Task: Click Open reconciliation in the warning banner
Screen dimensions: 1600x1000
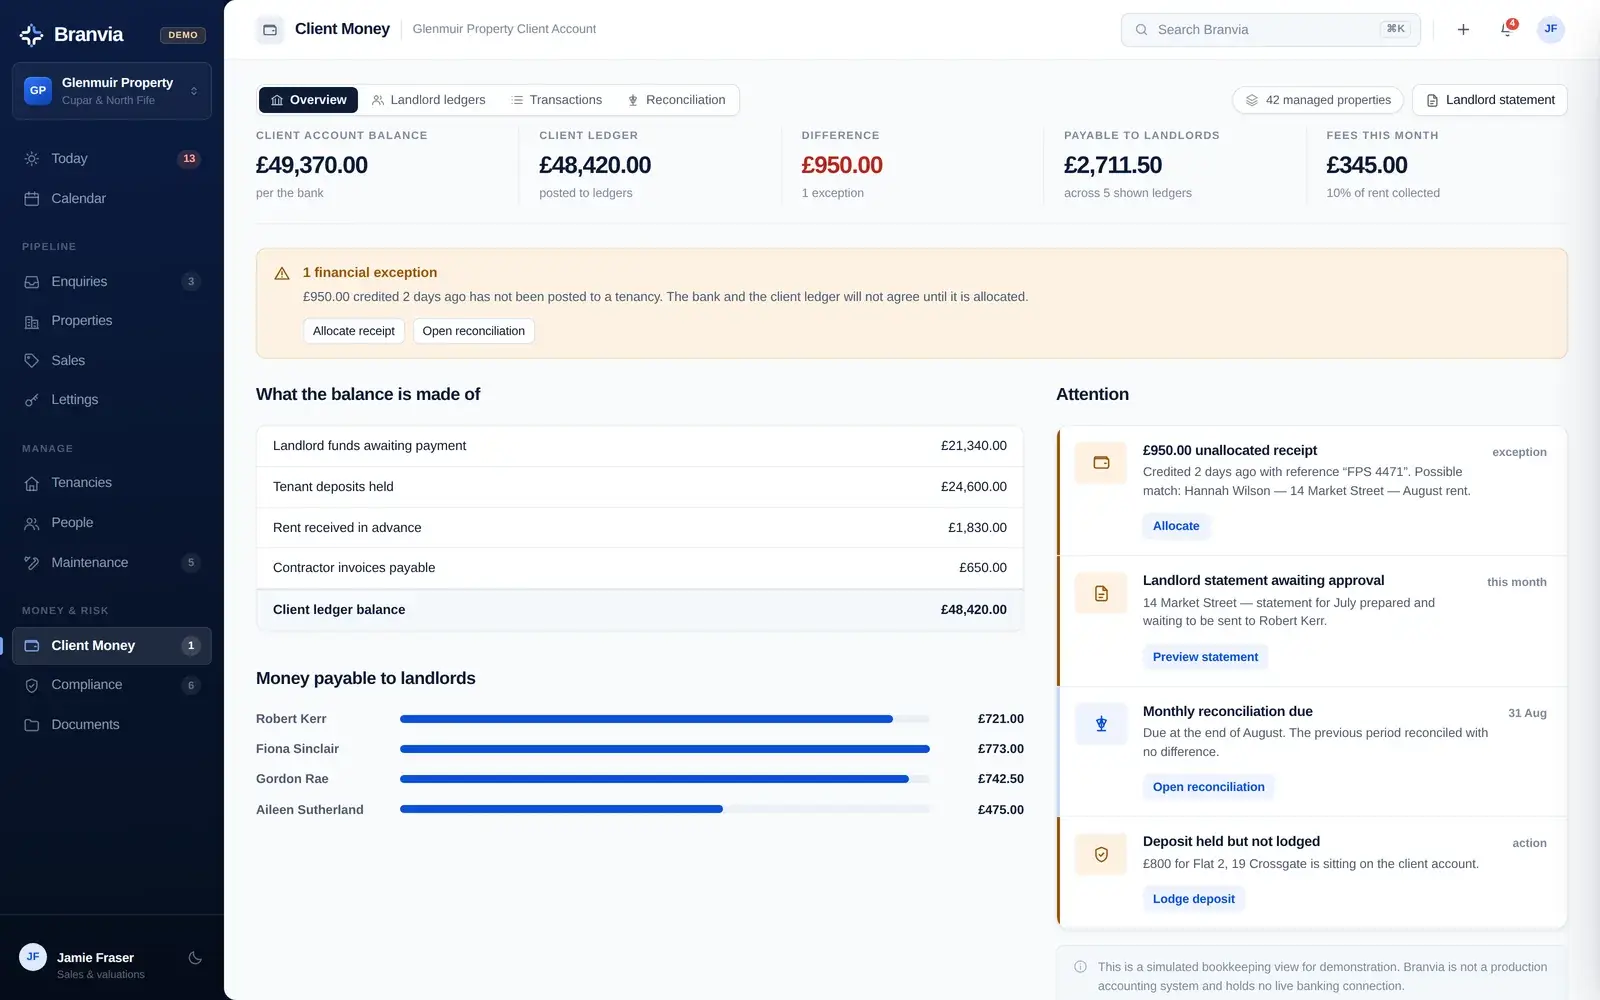Action: [x=474, y=331]
